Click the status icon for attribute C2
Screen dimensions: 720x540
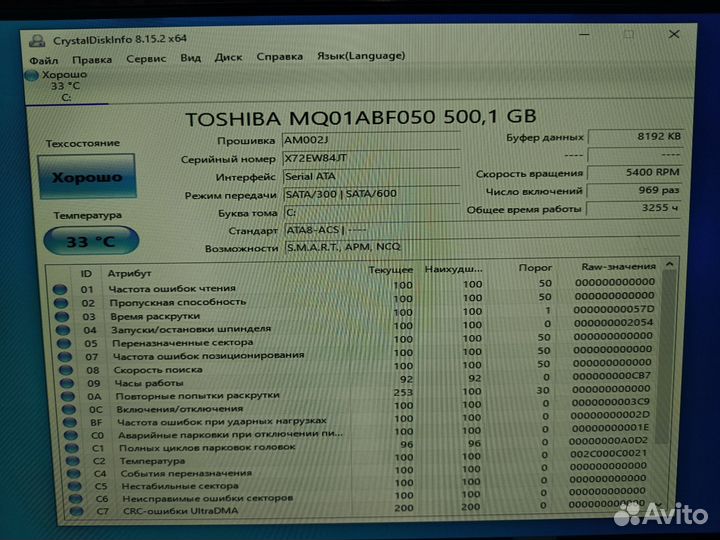pos(73,461)
